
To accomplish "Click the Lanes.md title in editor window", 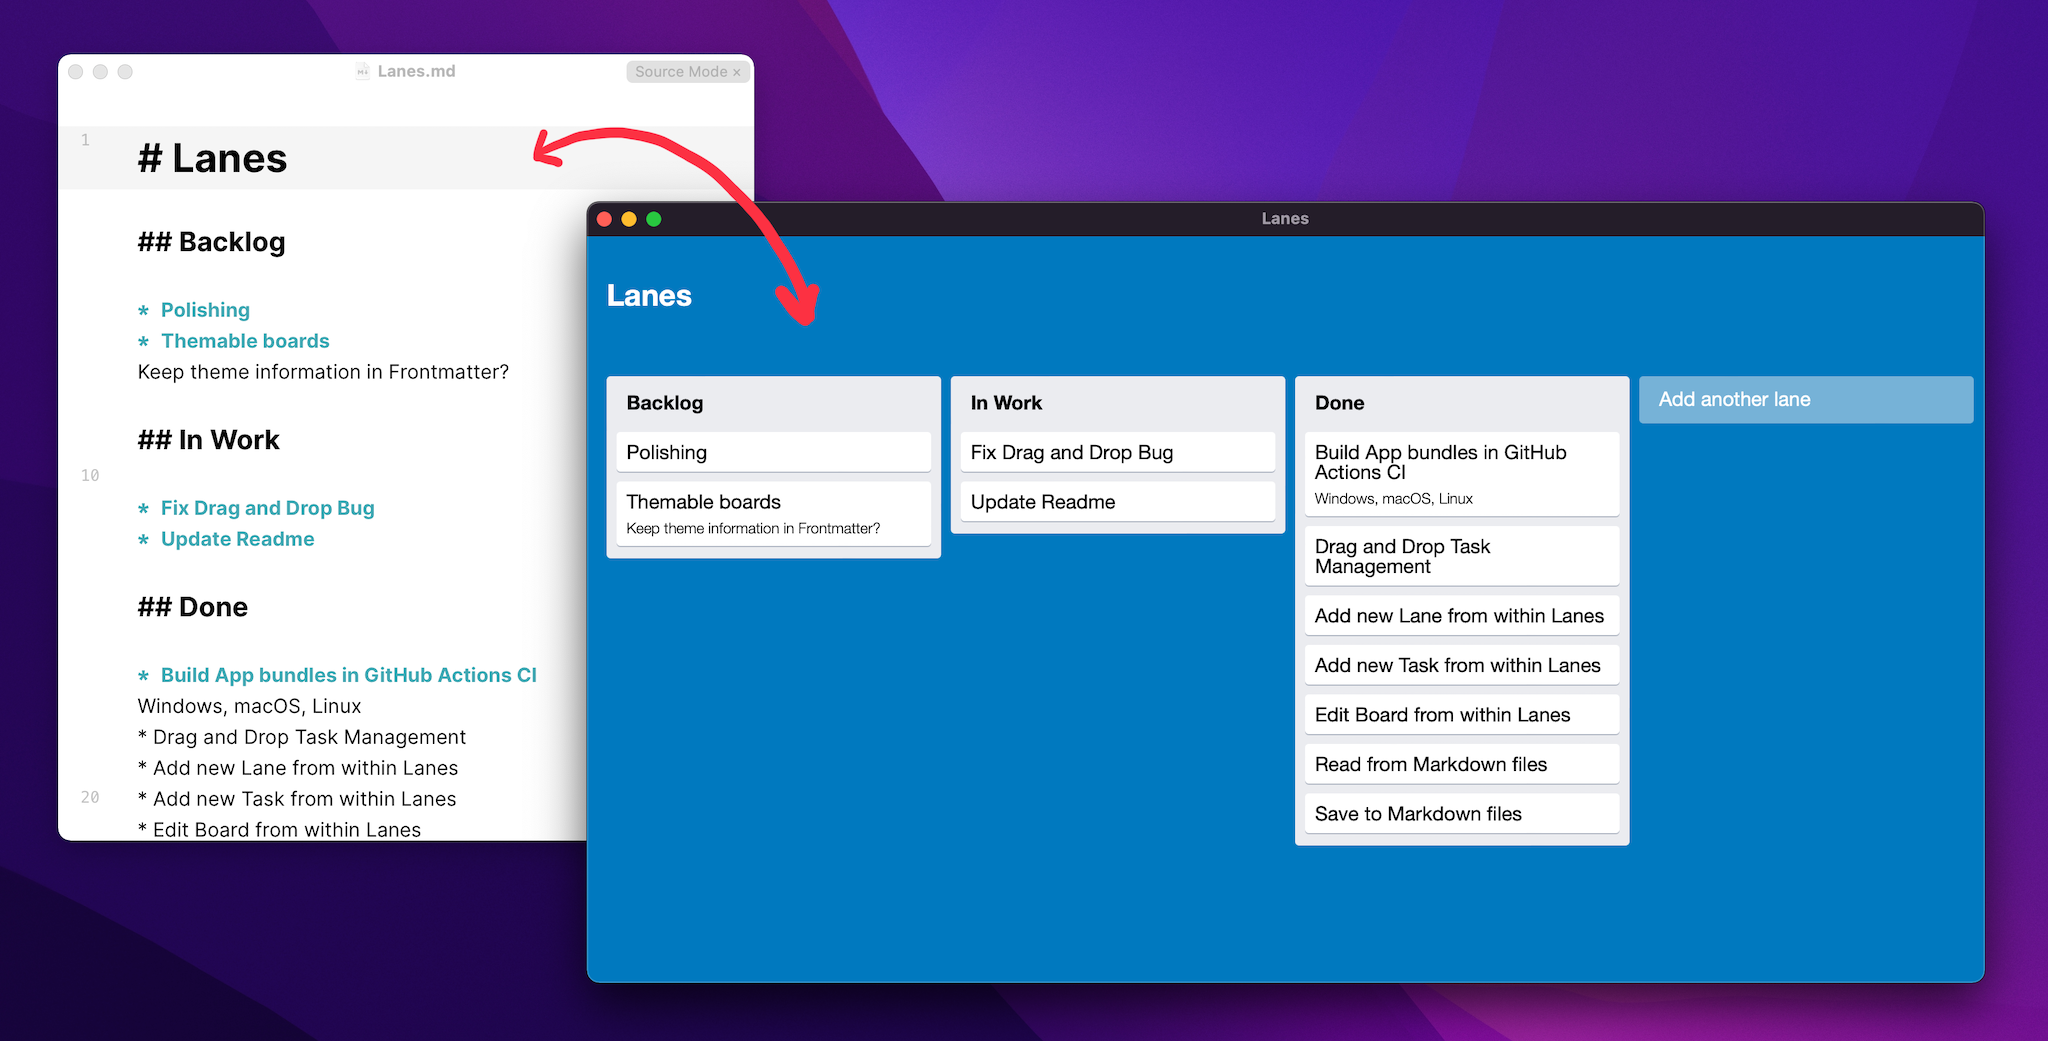I will pos(416,71).
